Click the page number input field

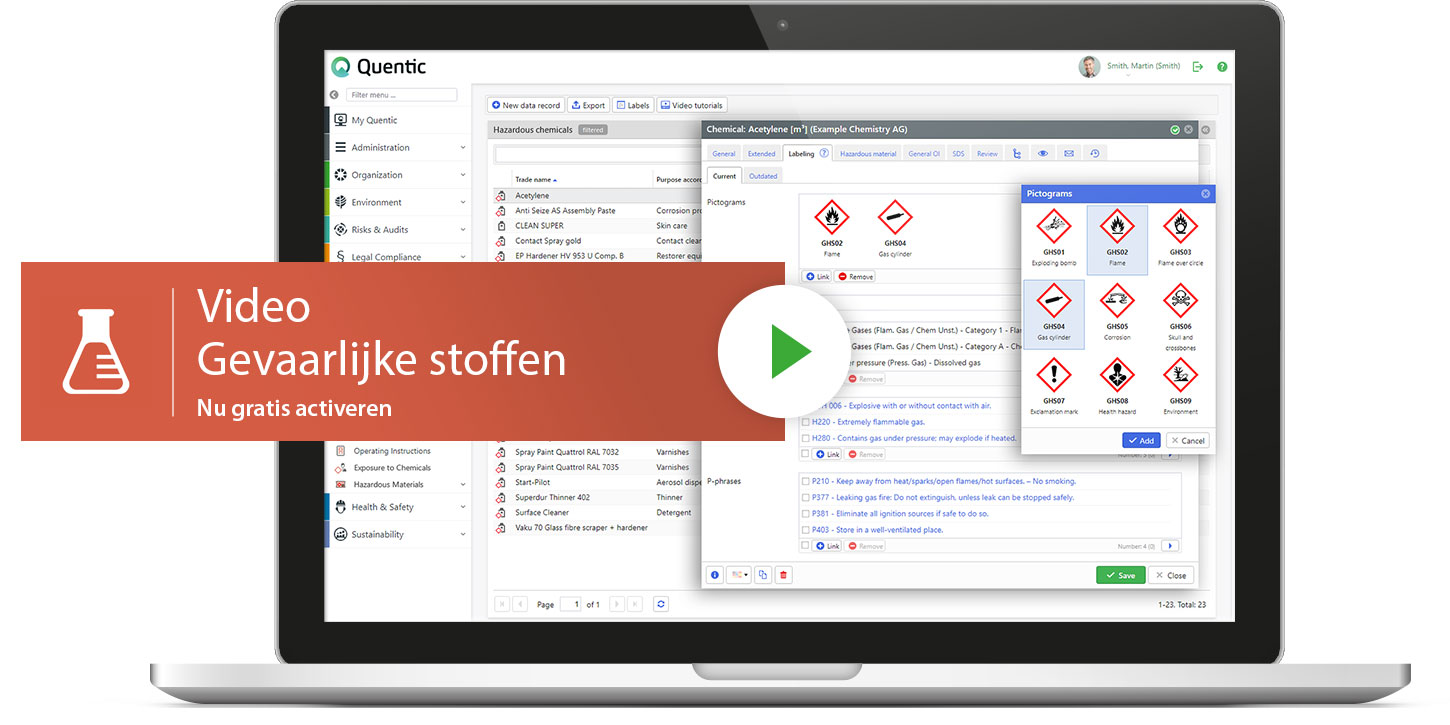click(570, 604)
